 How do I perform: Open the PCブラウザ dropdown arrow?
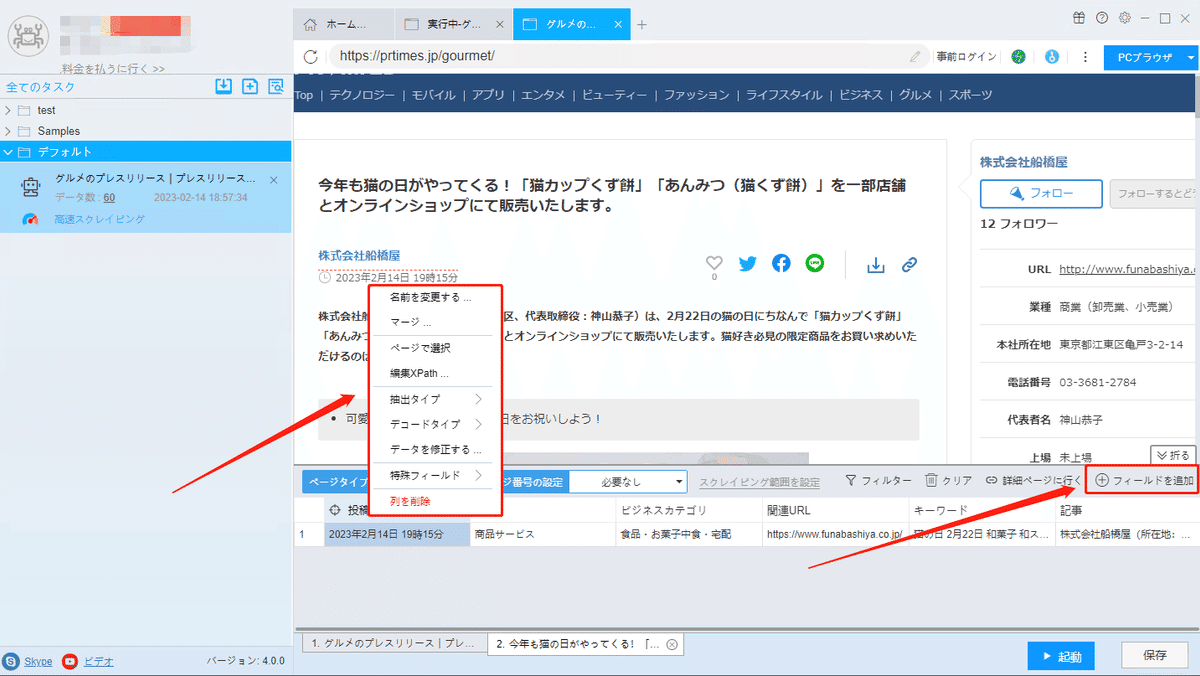1191,57
